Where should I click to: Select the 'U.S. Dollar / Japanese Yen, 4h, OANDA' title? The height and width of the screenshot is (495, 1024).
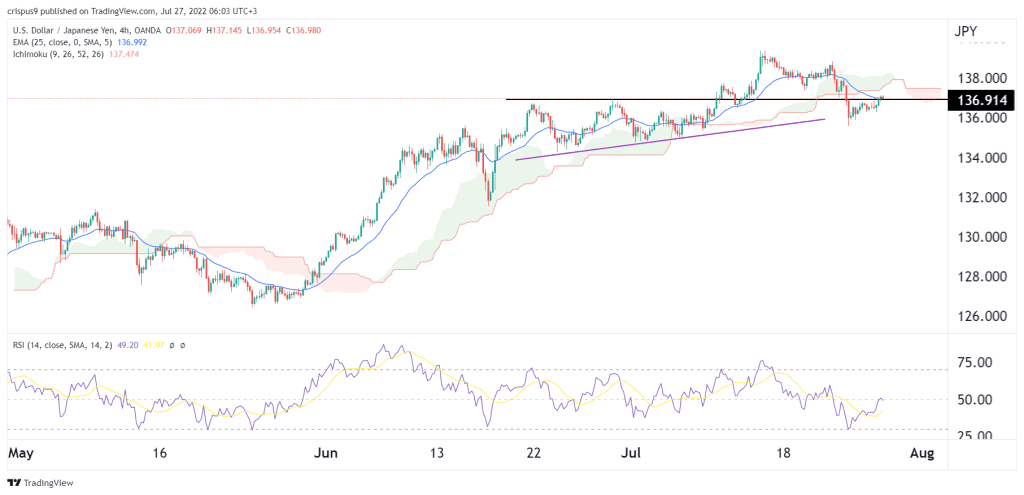(86, 31)
